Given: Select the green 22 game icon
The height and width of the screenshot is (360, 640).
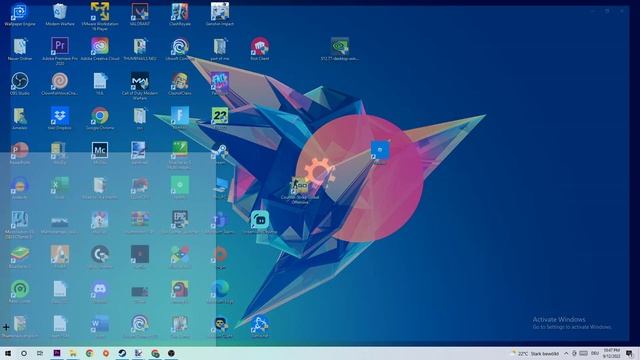Looking at the screenshot, I should (220, 116).
